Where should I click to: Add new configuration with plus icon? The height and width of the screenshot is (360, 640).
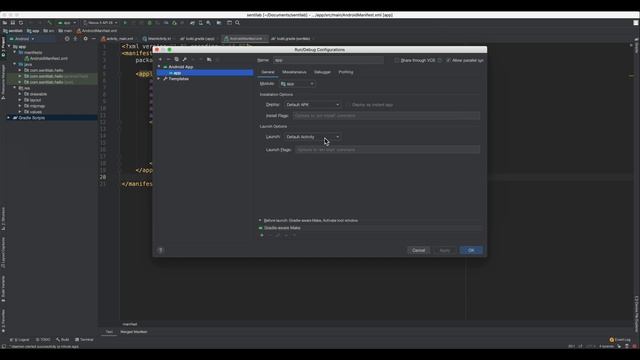point(160,60)
